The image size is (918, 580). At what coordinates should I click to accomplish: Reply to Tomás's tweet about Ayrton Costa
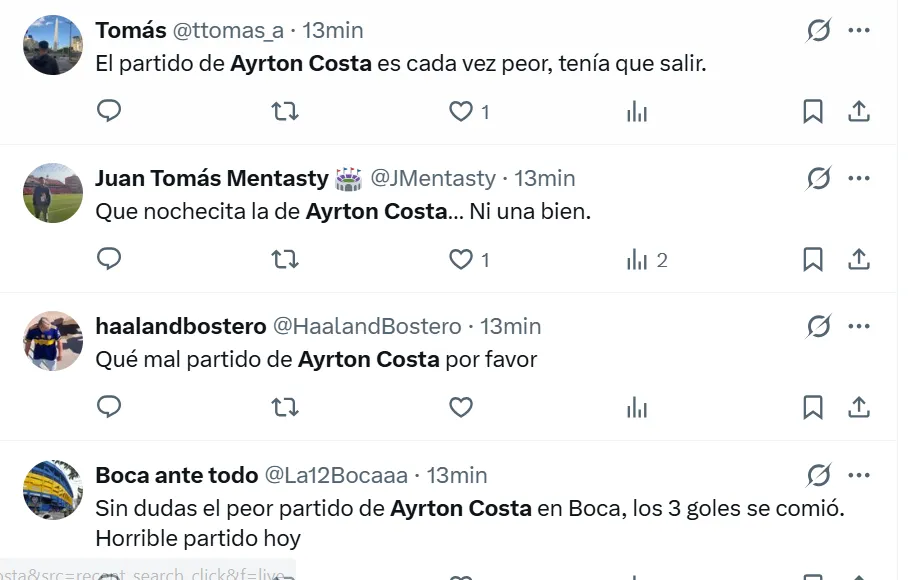point(109,111)
